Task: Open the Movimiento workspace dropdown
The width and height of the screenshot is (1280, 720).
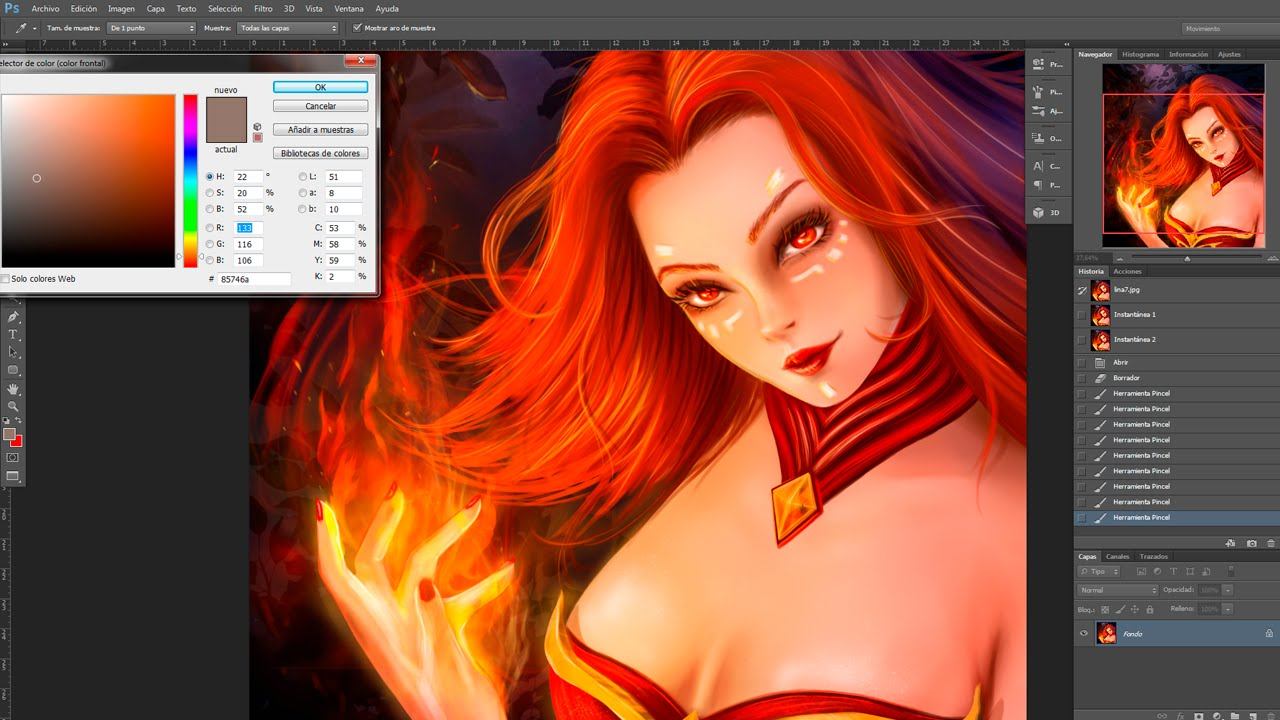Action: pos(1229,28)
